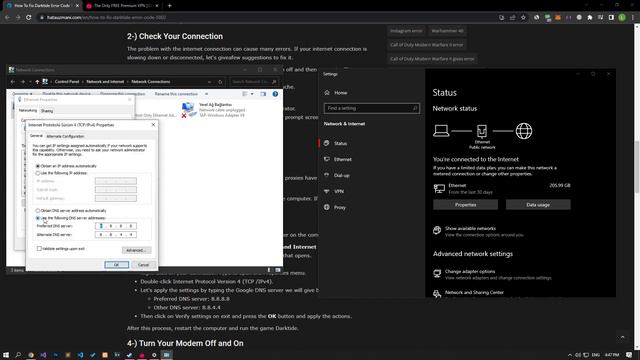Select 'Use the following DNS server addresses'
The width and height of the screenshot is (640, 360).
38,218
